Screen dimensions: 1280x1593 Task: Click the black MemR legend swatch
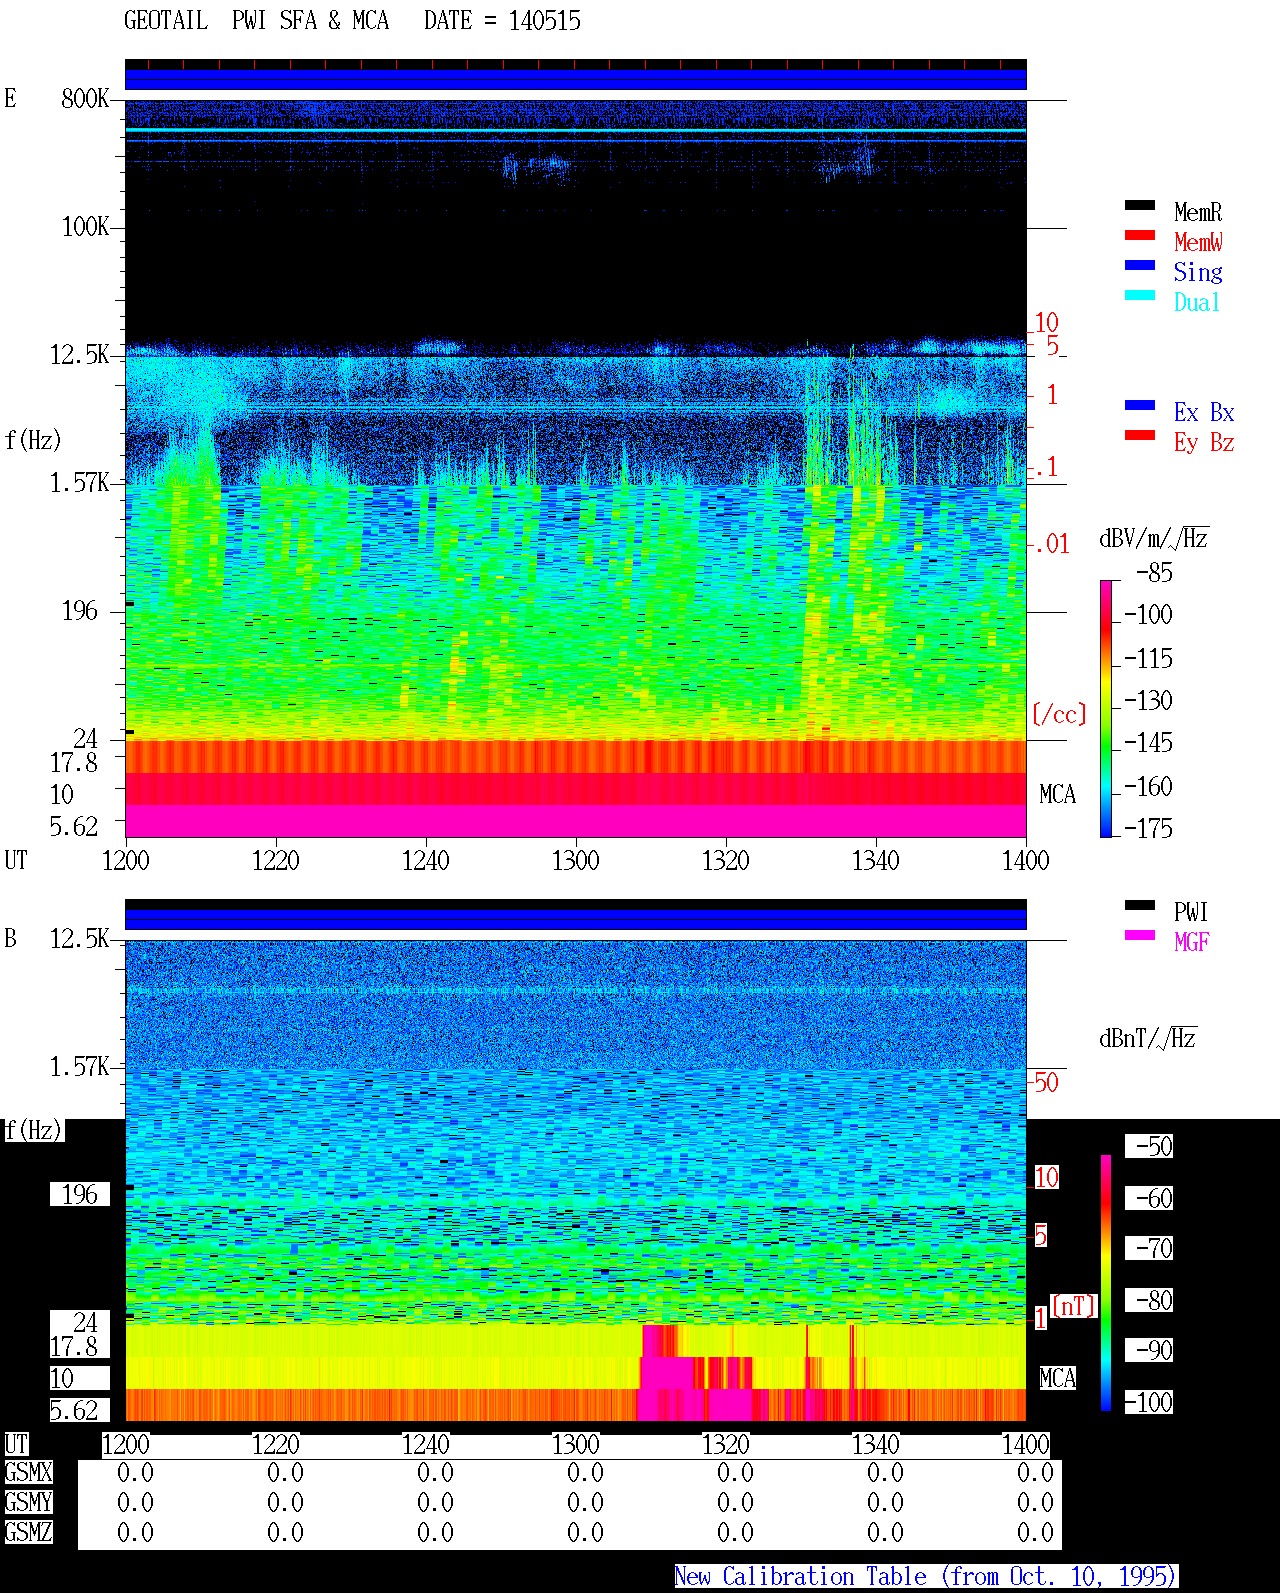coord(1140,205)
